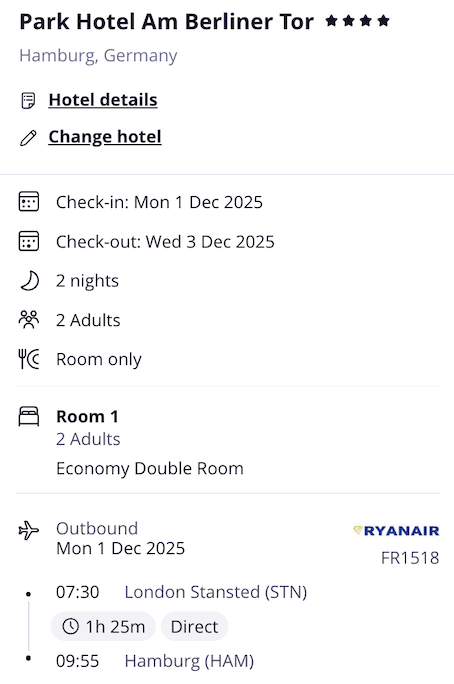Click the hotel details document icon
The width and height of the screenshot is (454, 684).
click(x=28, y=100)
